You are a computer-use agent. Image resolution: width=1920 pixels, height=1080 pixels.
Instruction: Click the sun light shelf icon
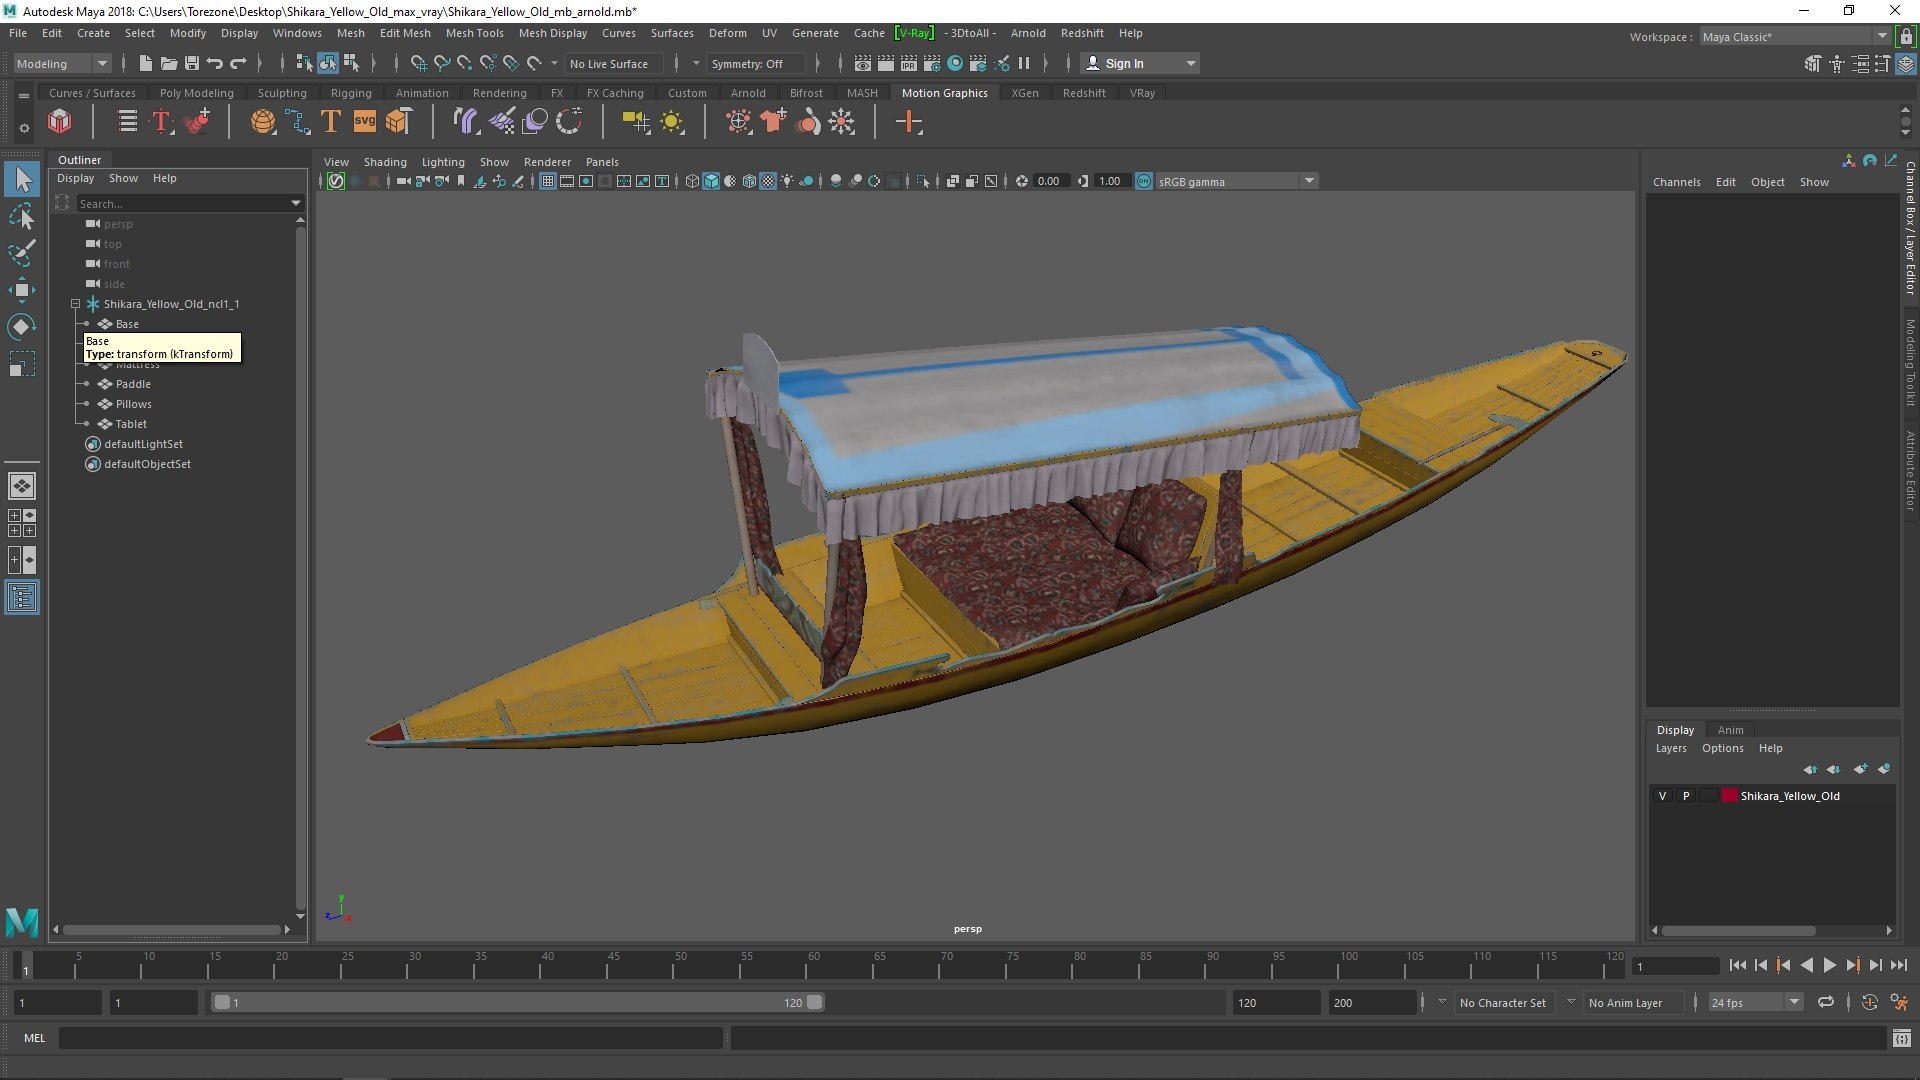pos(672,122)
